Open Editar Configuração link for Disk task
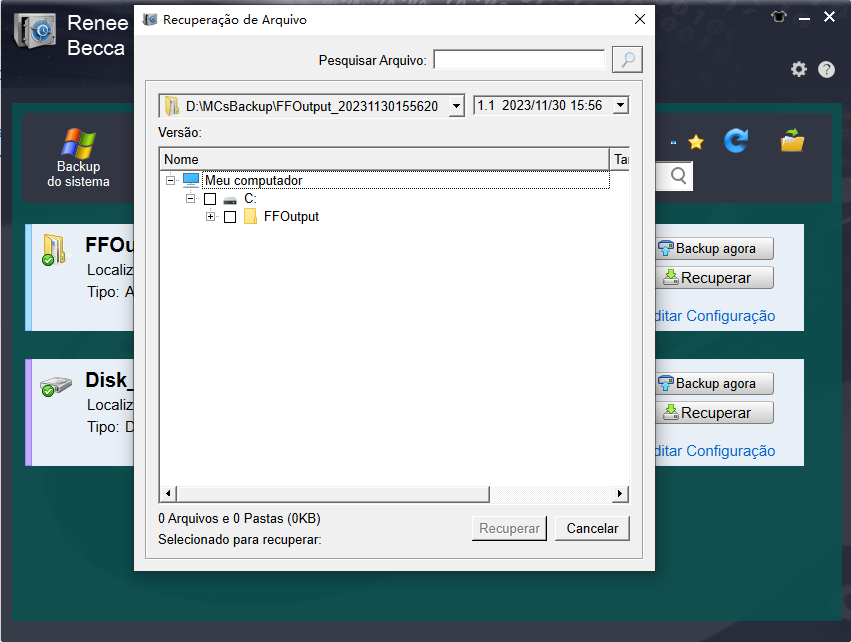Screen dimensions: 851x642 coord(715,451)
